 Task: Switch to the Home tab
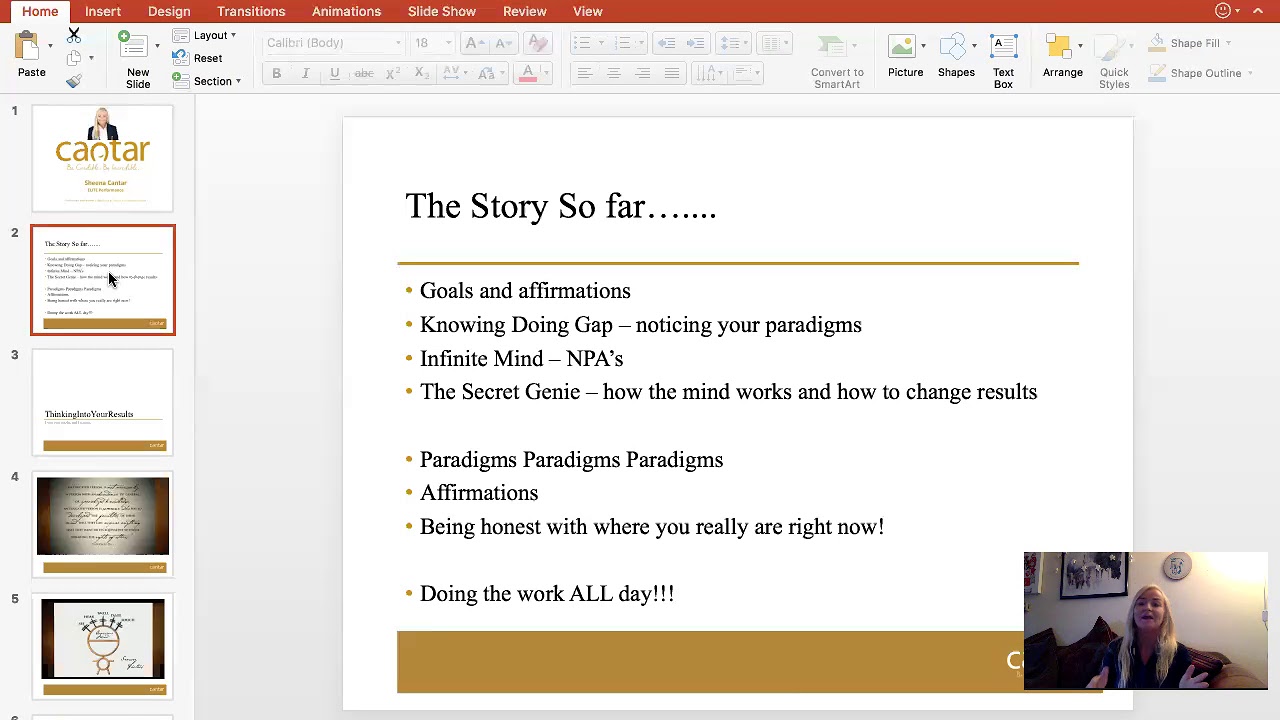[40, 11]
